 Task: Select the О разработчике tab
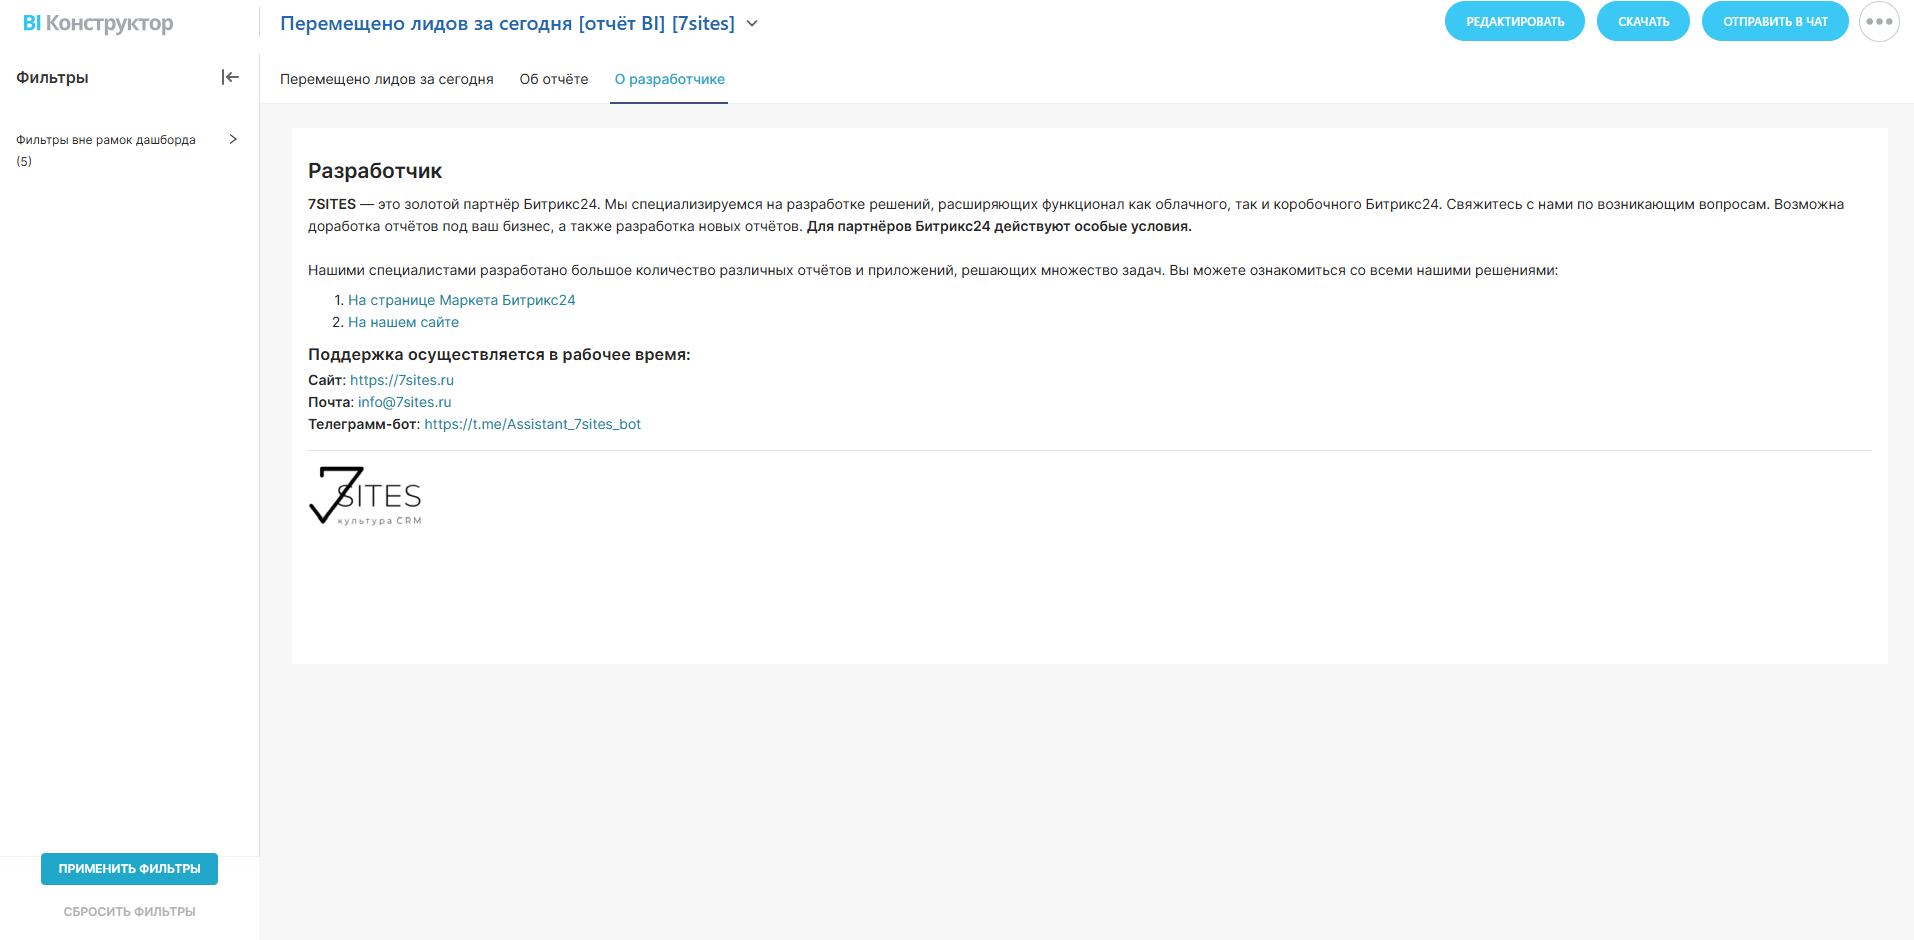[670, 79]
